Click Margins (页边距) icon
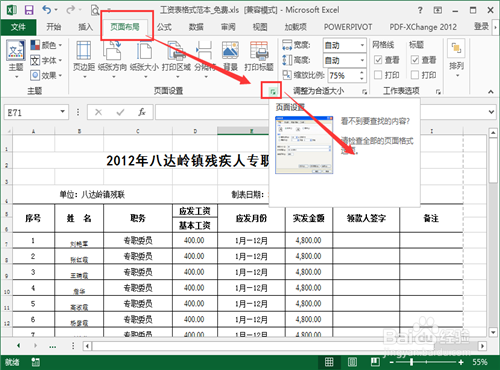 (84, 59)
